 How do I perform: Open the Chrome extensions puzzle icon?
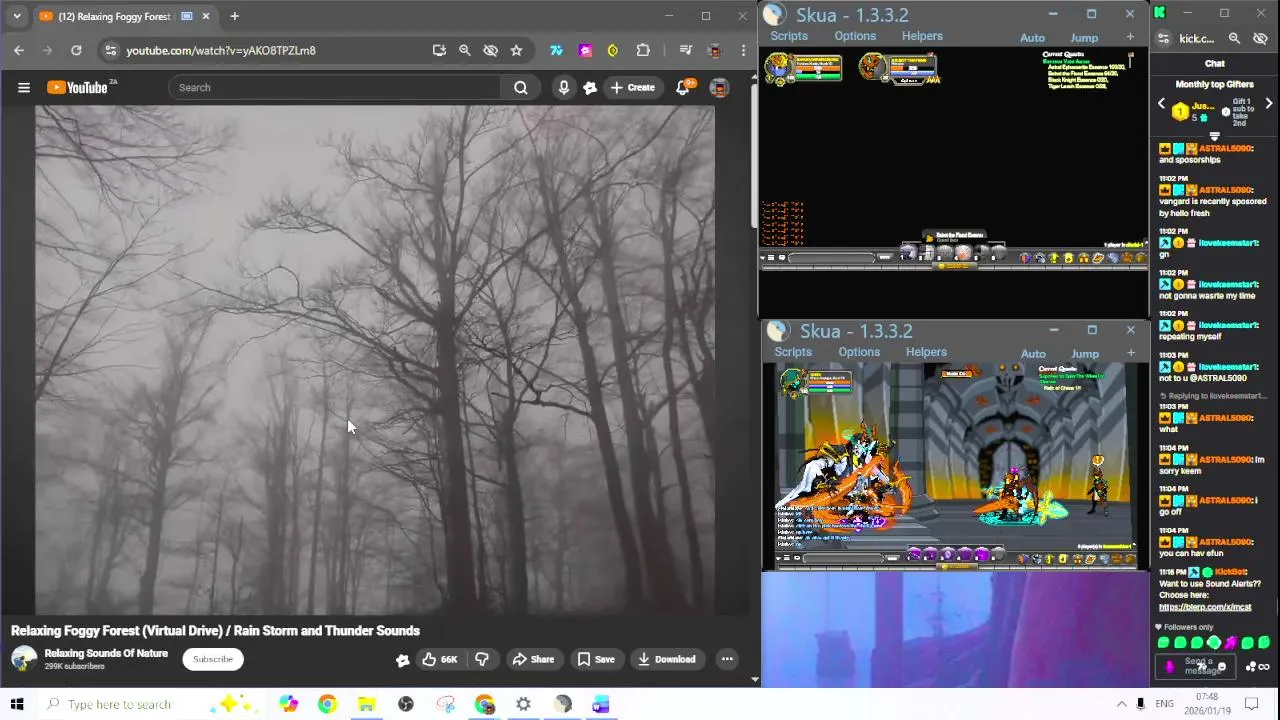[x=643, y=50]
